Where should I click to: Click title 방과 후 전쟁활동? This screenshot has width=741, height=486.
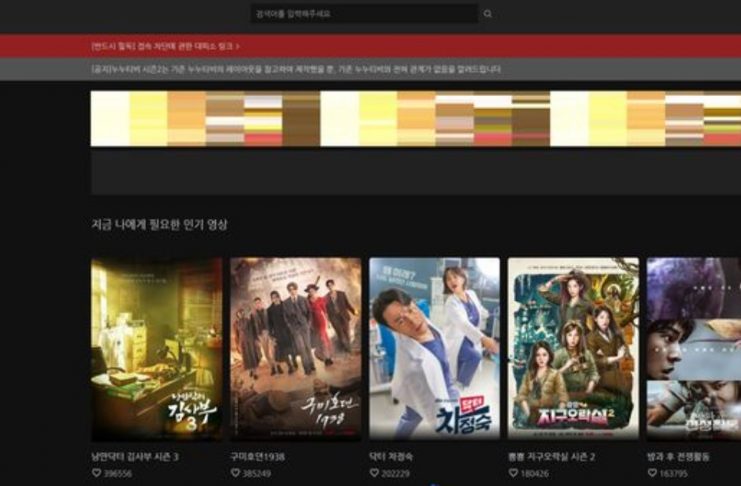(678, 457)
